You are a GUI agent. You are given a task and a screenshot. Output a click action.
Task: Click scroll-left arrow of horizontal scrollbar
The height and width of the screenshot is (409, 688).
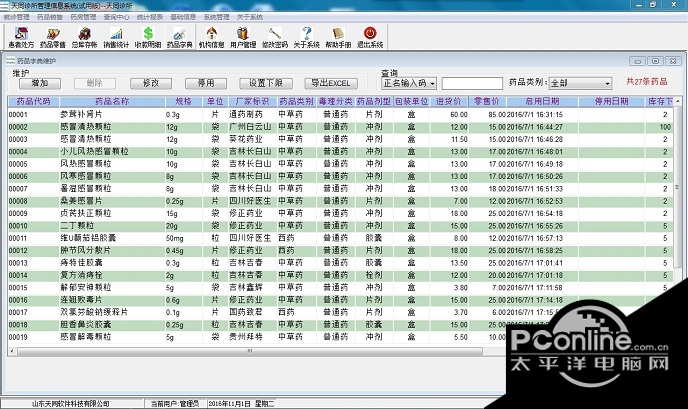tap(12, 351)
